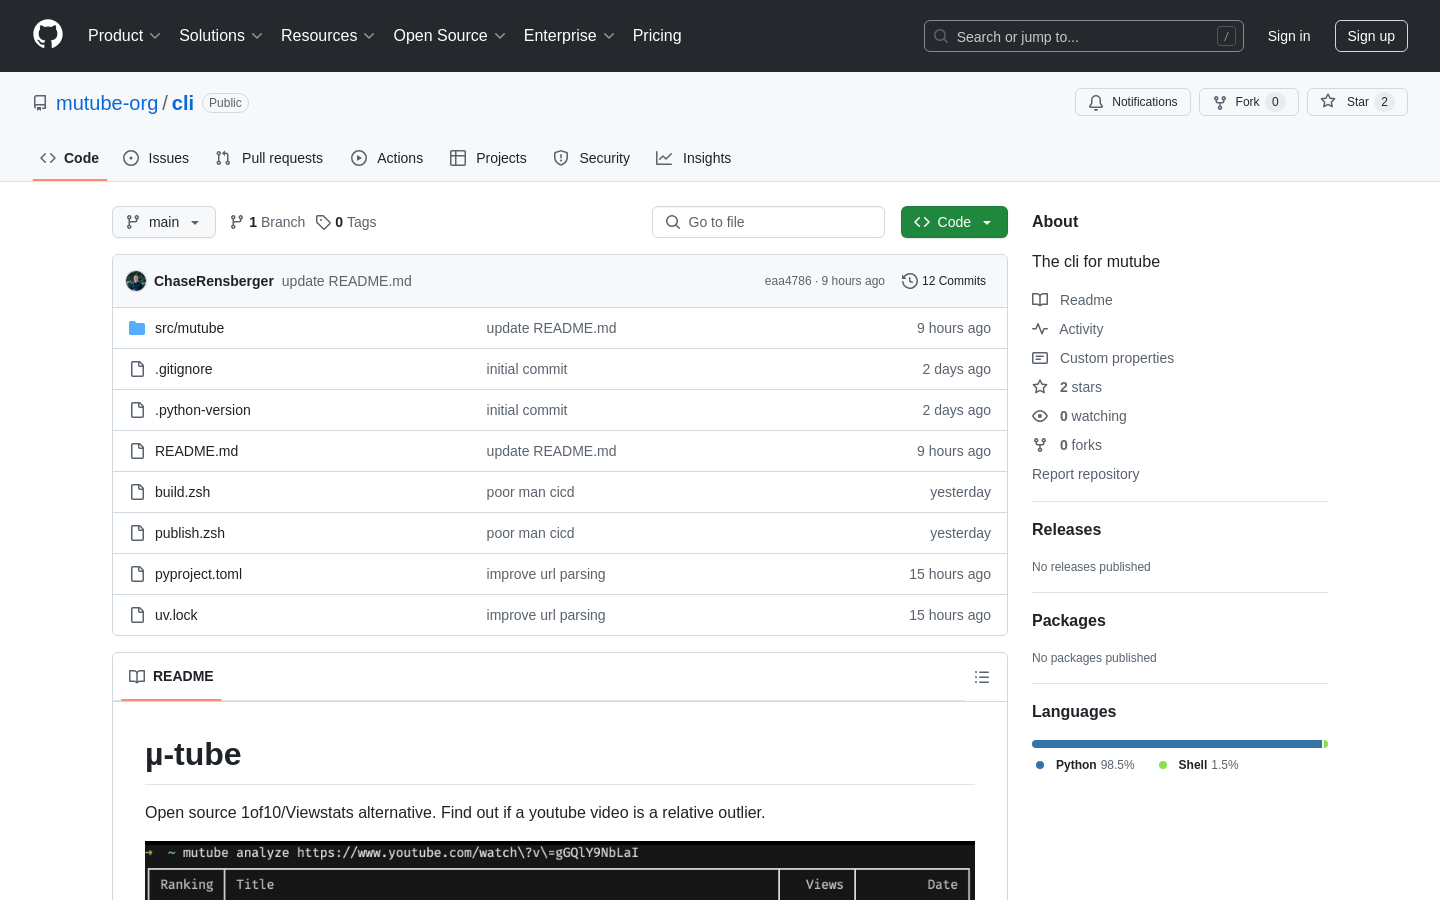This screenshot has width=1440, height=900.
Task: Open the cli repository name link
Action: [183, 103]
